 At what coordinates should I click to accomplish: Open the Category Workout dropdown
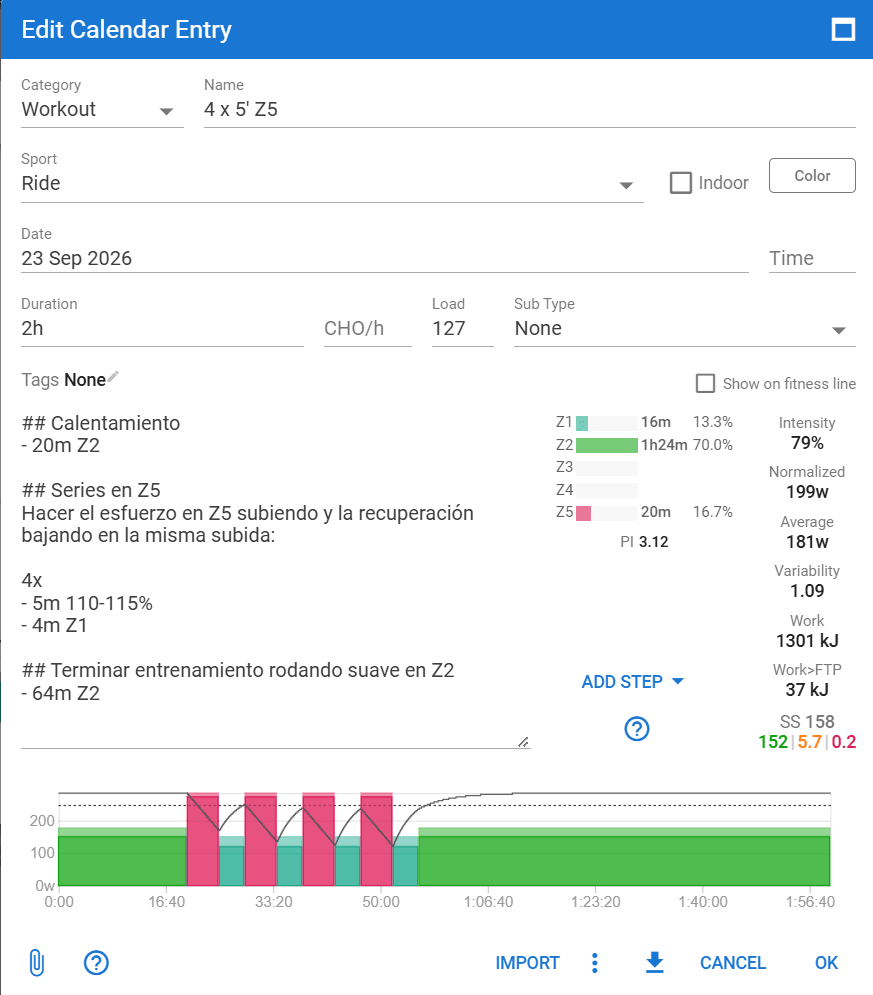pyautogui.click(x=102, y=109)
